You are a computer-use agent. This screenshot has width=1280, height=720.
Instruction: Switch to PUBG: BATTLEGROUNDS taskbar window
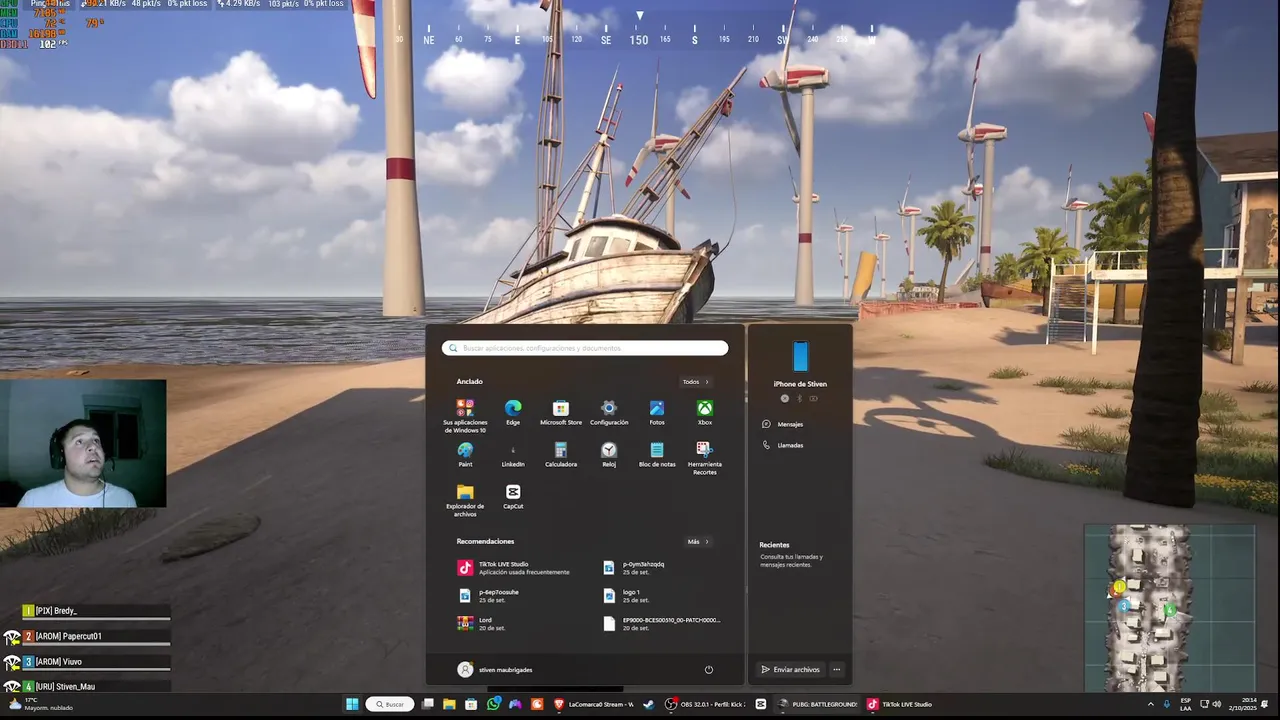pos(818,704)
